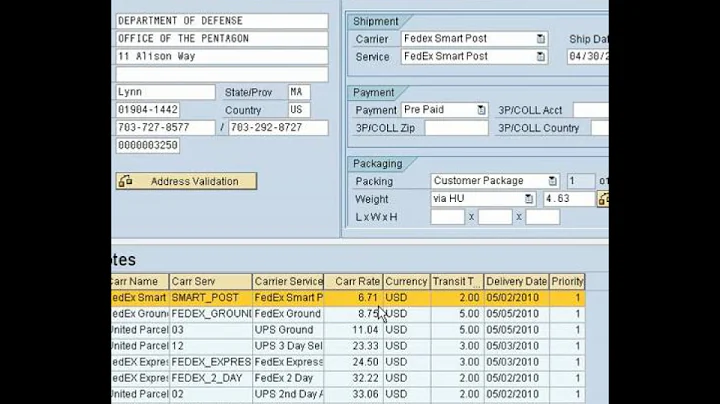Click the OFFICE OF THE PENTAGON field
This screenshot has height=404, width=720.
click(222, 39)
